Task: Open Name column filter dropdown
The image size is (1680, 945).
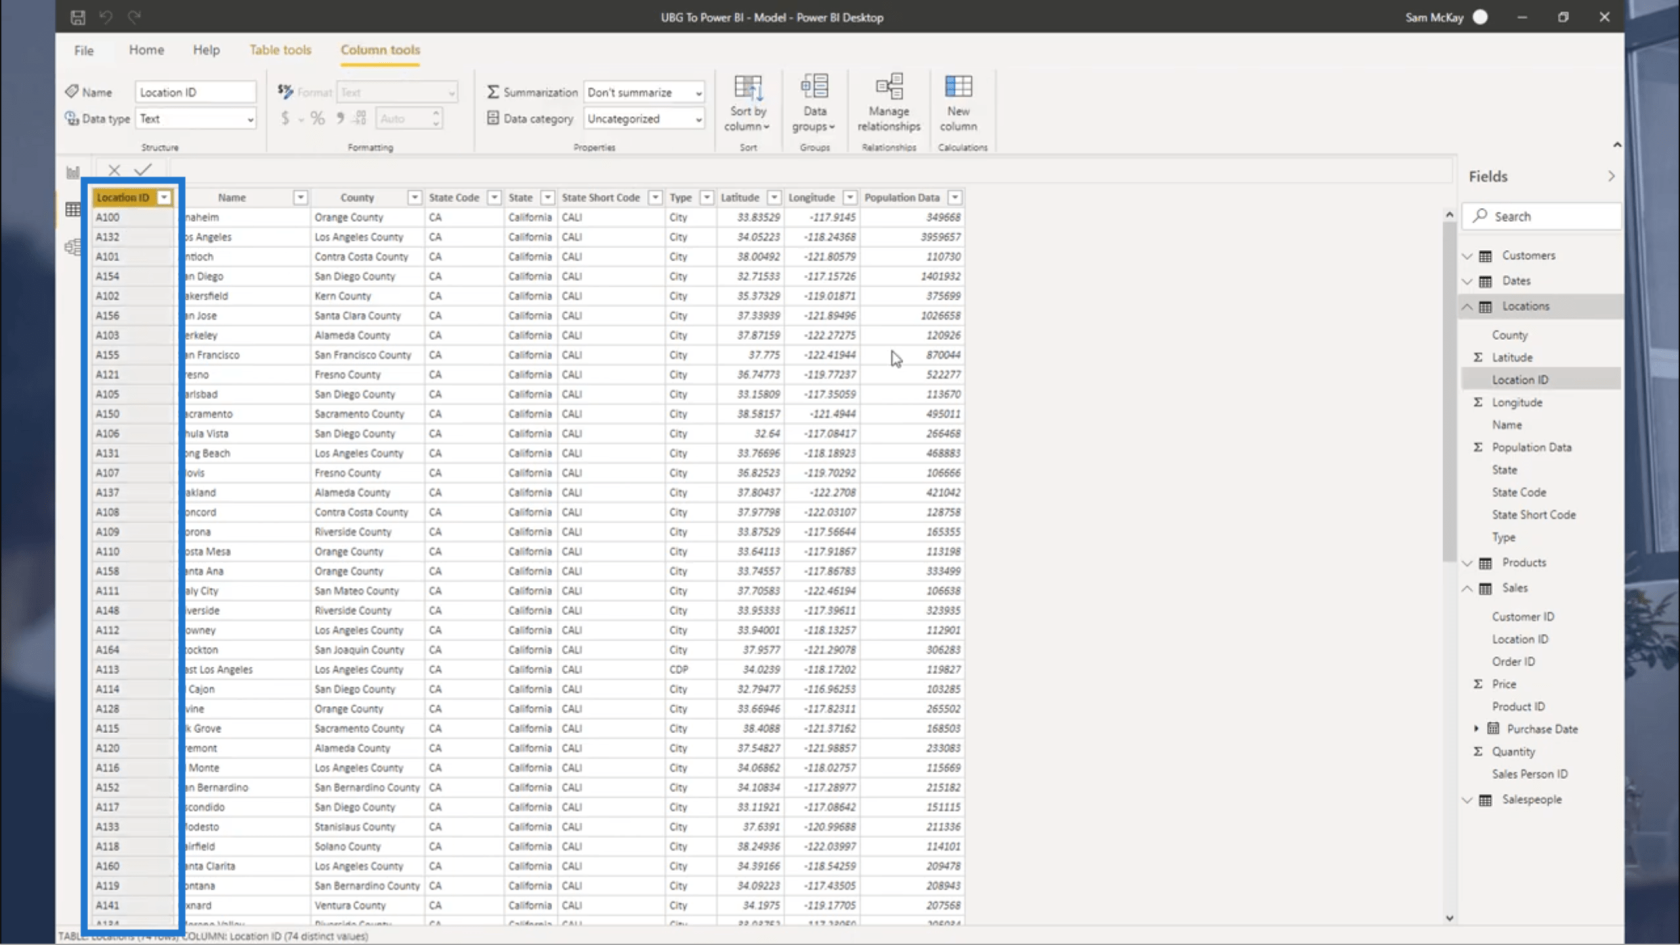Action: tap(300, 198)
